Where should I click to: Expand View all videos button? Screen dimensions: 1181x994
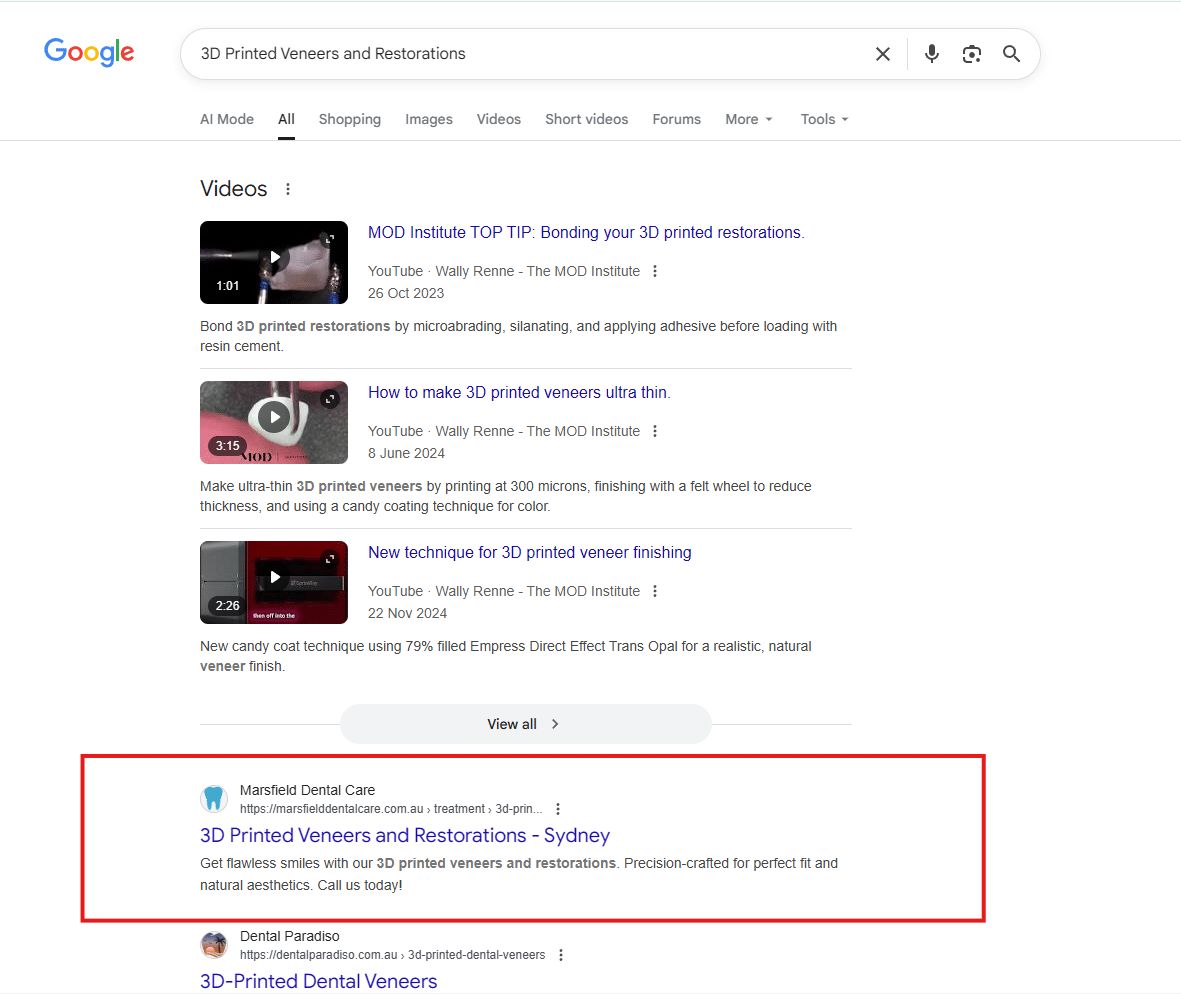tap(525, 724)
